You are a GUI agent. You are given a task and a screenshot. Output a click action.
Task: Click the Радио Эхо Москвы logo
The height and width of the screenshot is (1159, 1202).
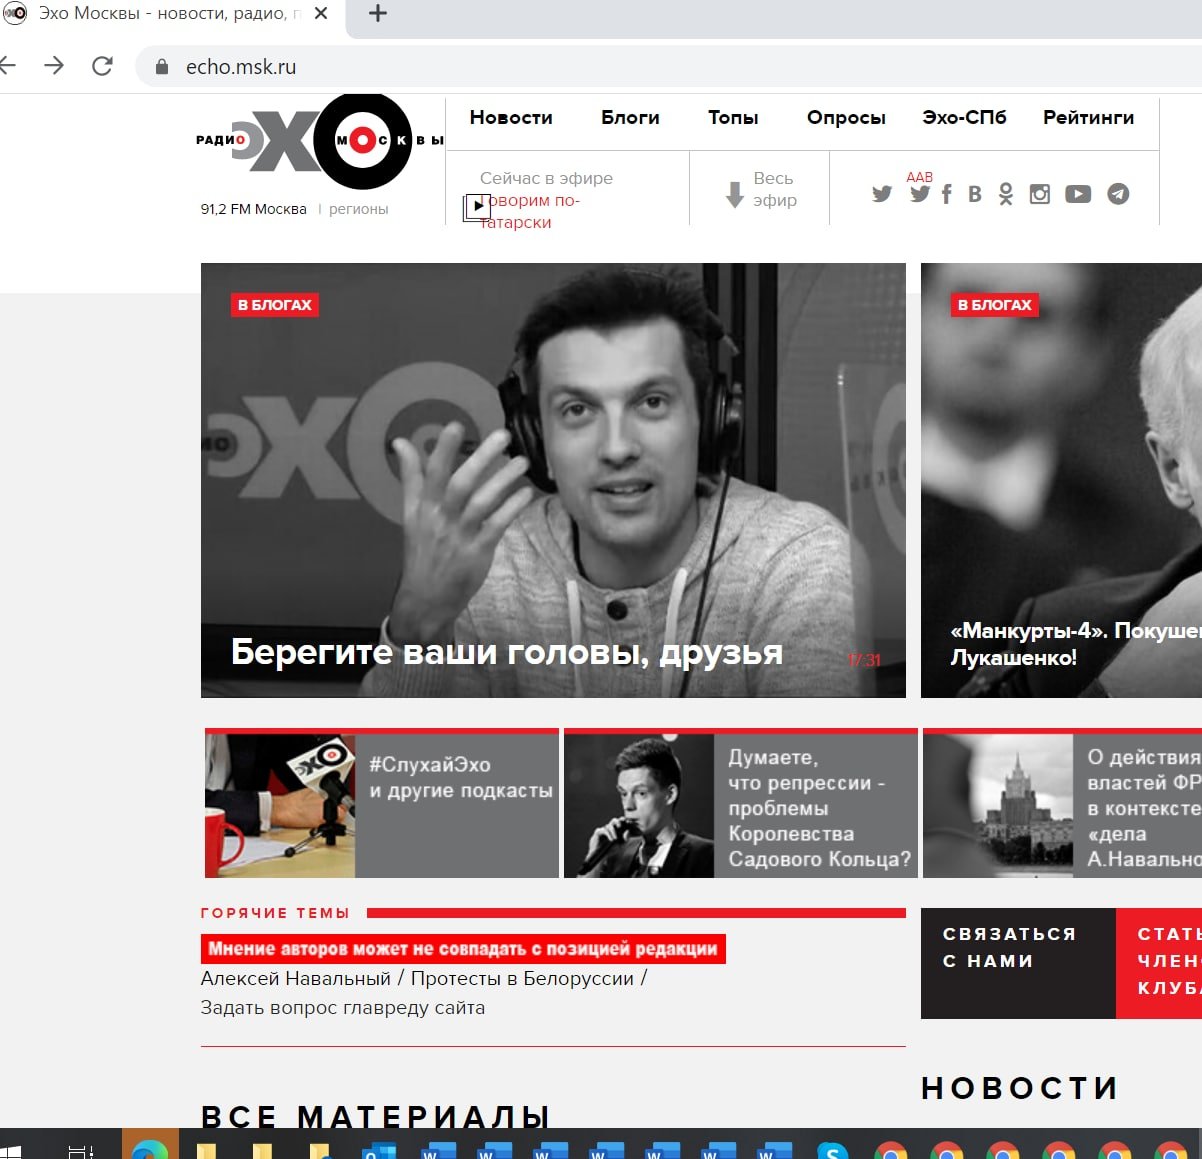[318, 141]
